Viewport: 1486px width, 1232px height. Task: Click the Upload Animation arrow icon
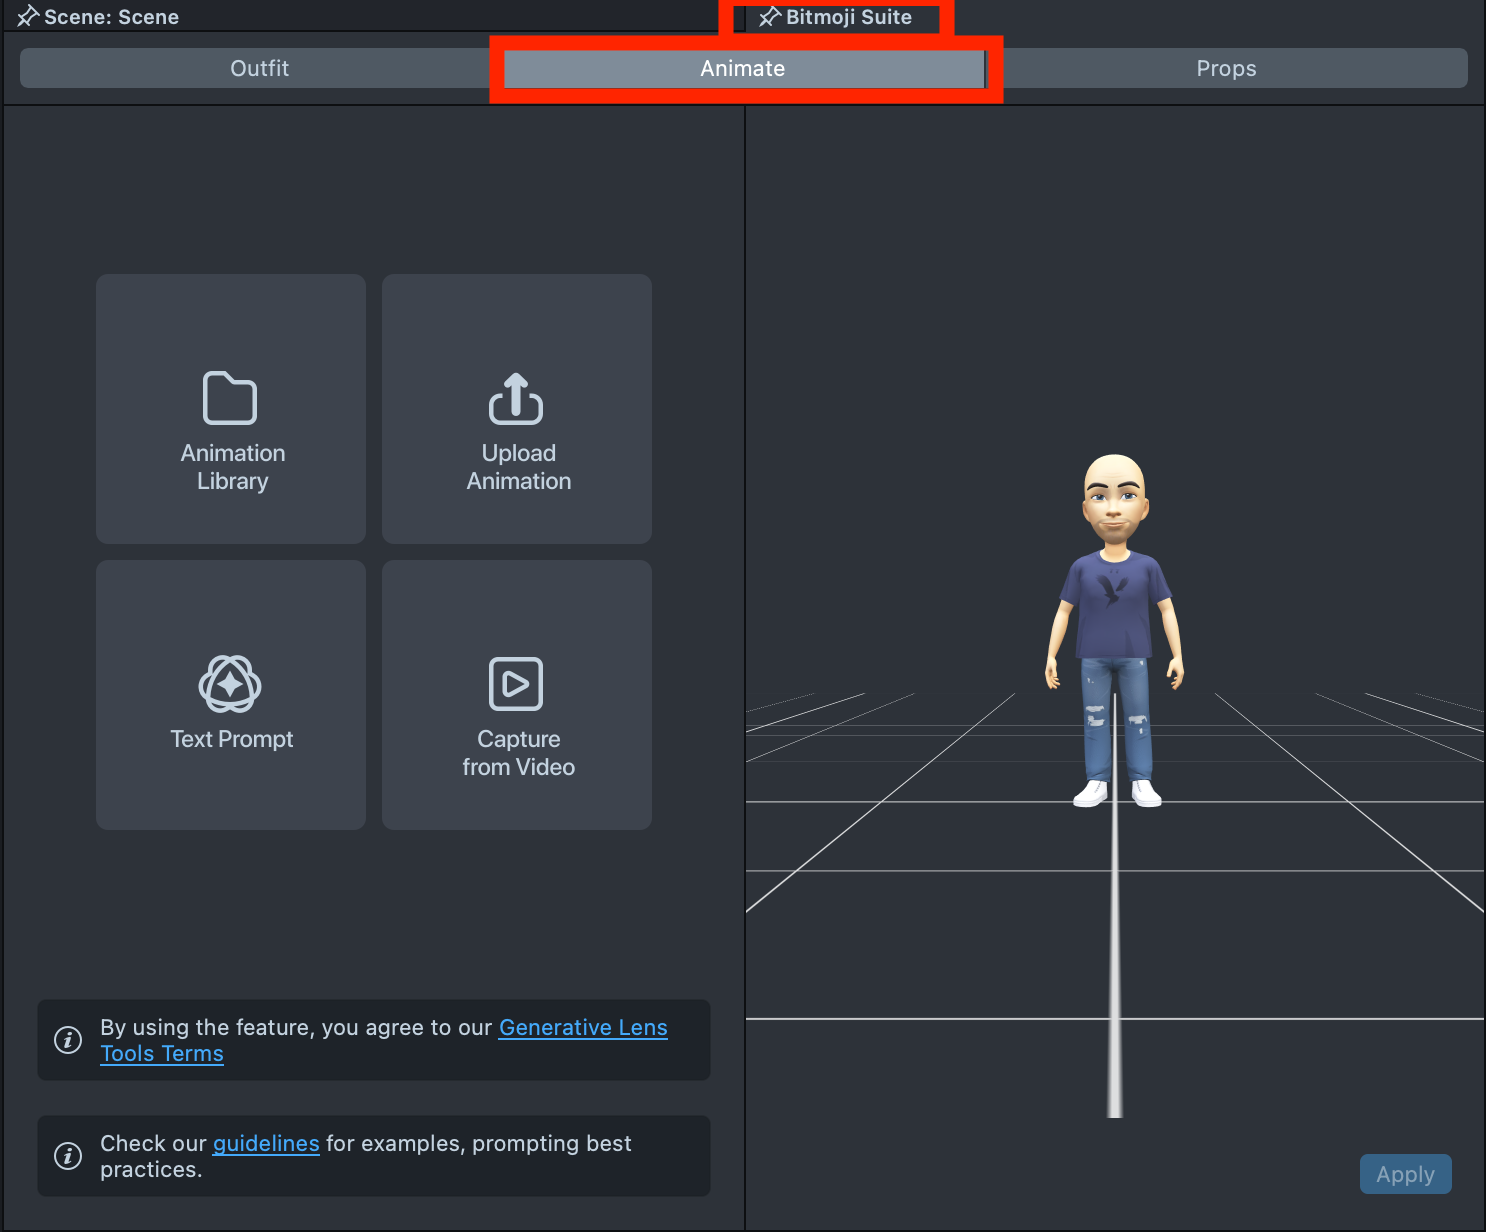[x=516, y=399]
